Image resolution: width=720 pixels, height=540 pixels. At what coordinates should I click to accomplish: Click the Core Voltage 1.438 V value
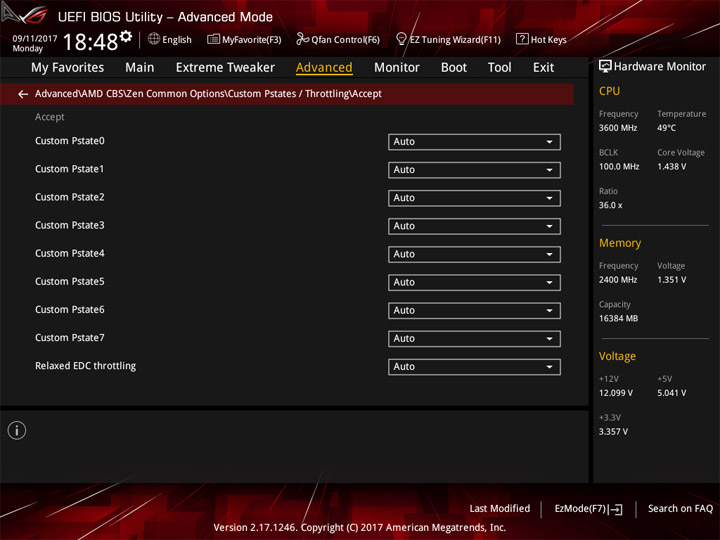pos(672,167)
